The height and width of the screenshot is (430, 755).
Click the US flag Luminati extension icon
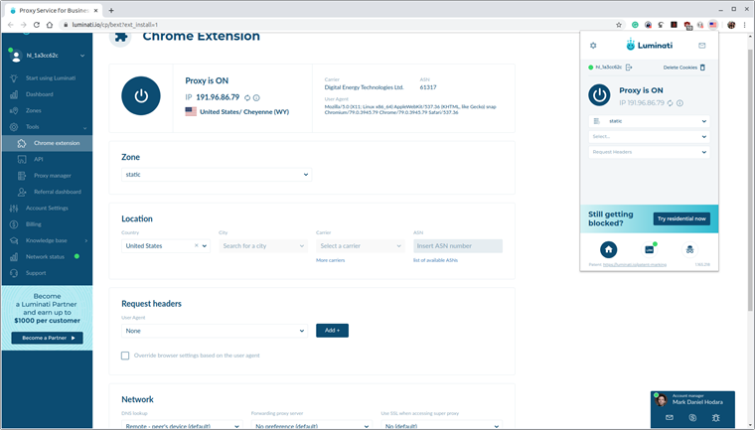713,25
